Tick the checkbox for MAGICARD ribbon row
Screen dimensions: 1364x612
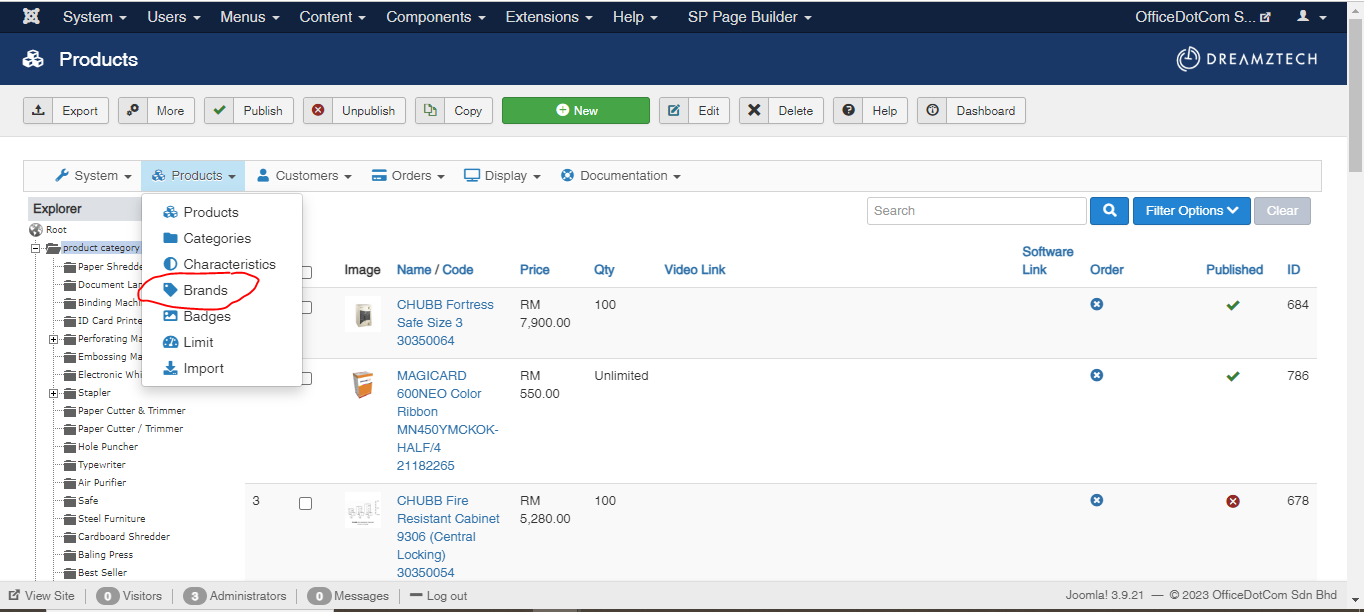pos(306,378)
